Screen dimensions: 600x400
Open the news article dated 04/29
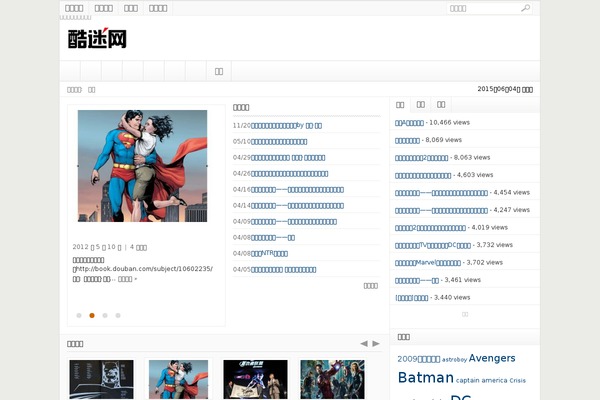(288, 158)
